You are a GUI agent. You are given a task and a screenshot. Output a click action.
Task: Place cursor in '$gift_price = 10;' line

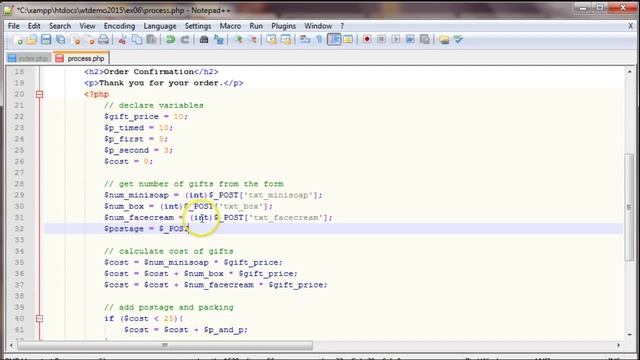coord(146,117)
